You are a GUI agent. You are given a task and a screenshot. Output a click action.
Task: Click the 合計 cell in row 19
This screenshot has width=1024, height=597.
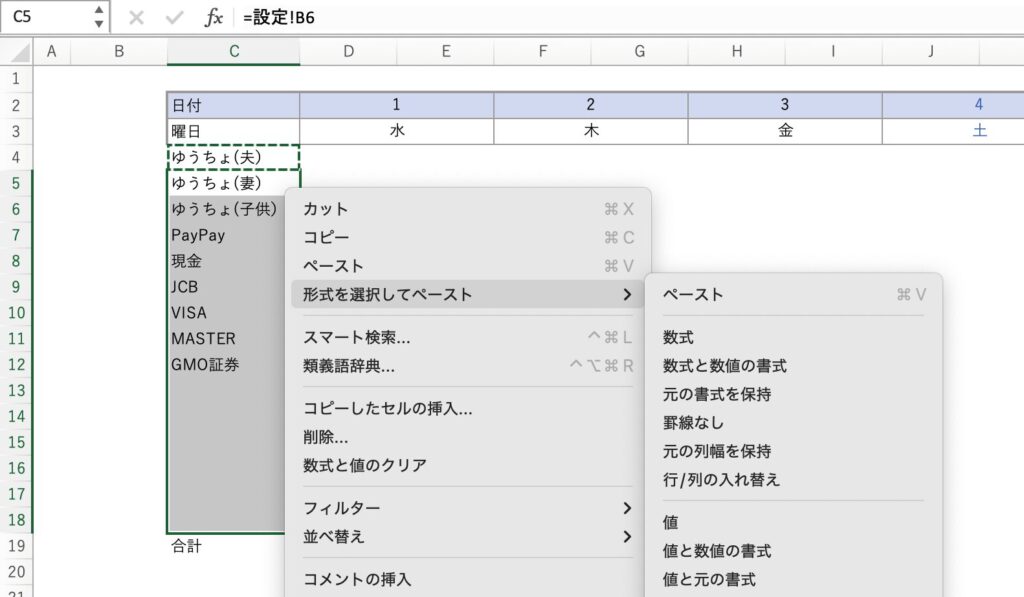pos(186,547)
